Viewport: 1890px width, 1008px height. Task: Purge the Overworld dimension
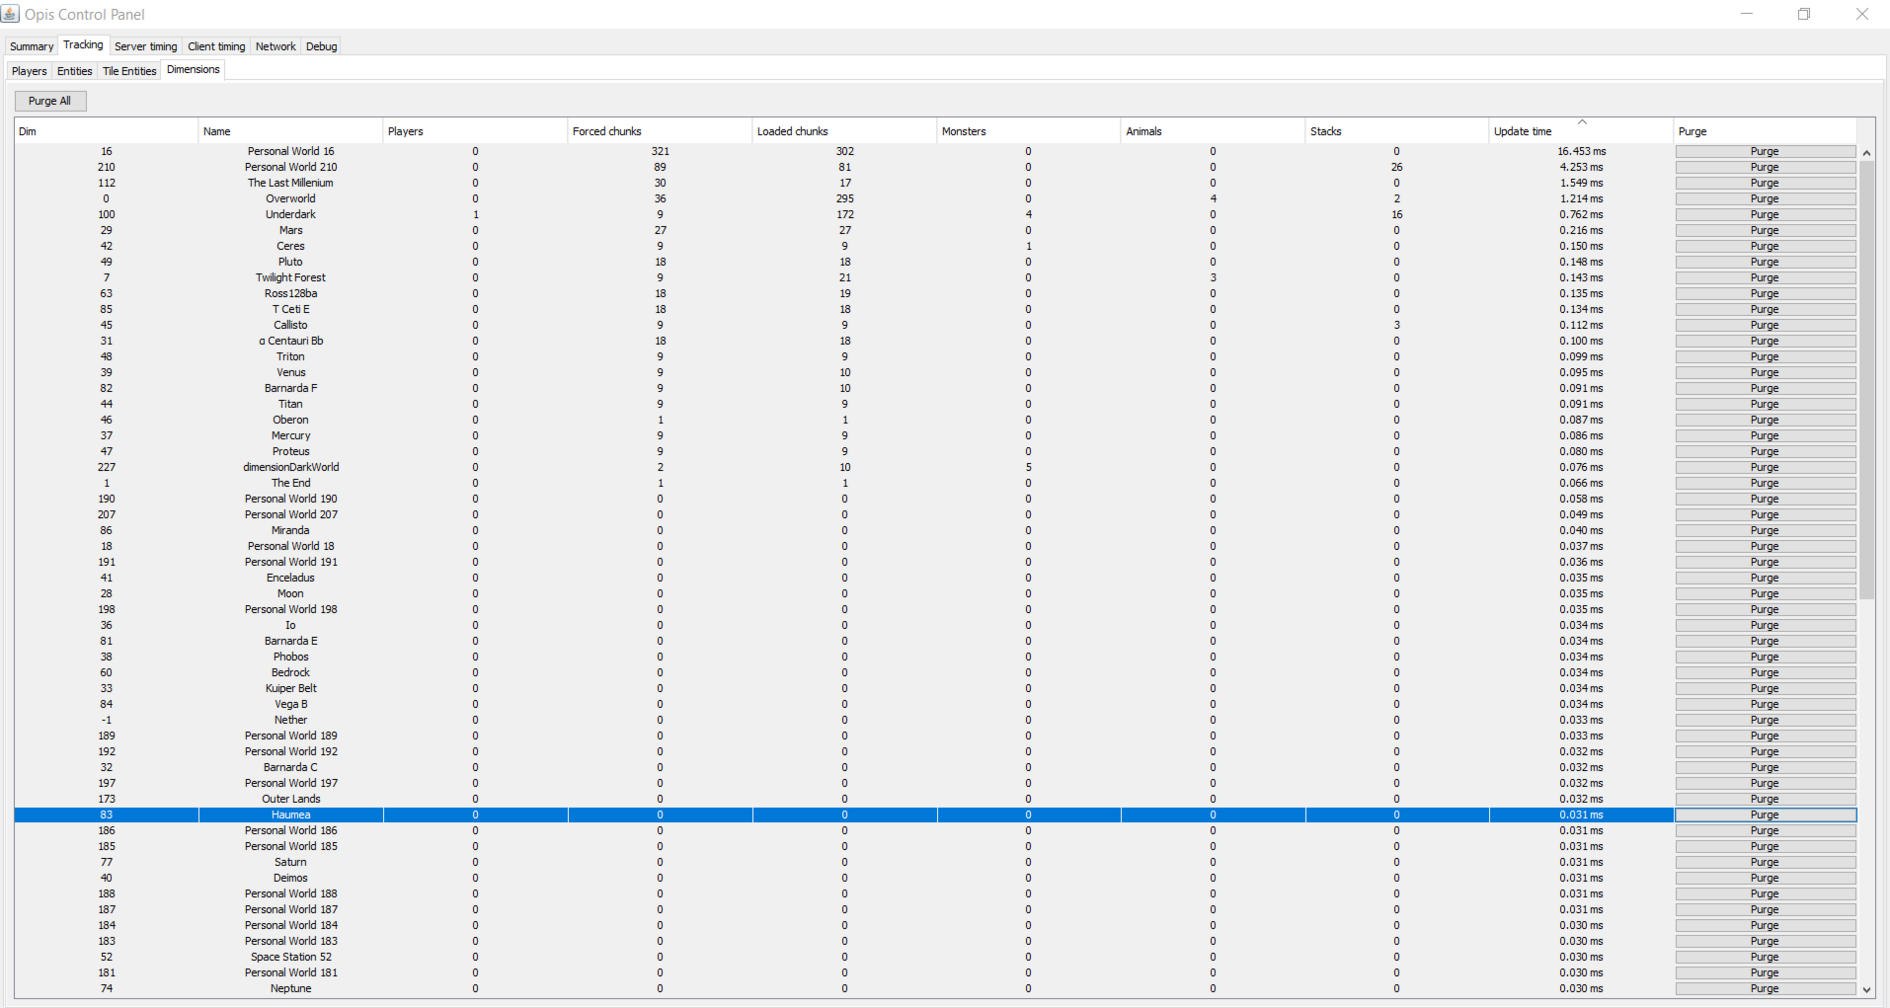[1765, 198]
